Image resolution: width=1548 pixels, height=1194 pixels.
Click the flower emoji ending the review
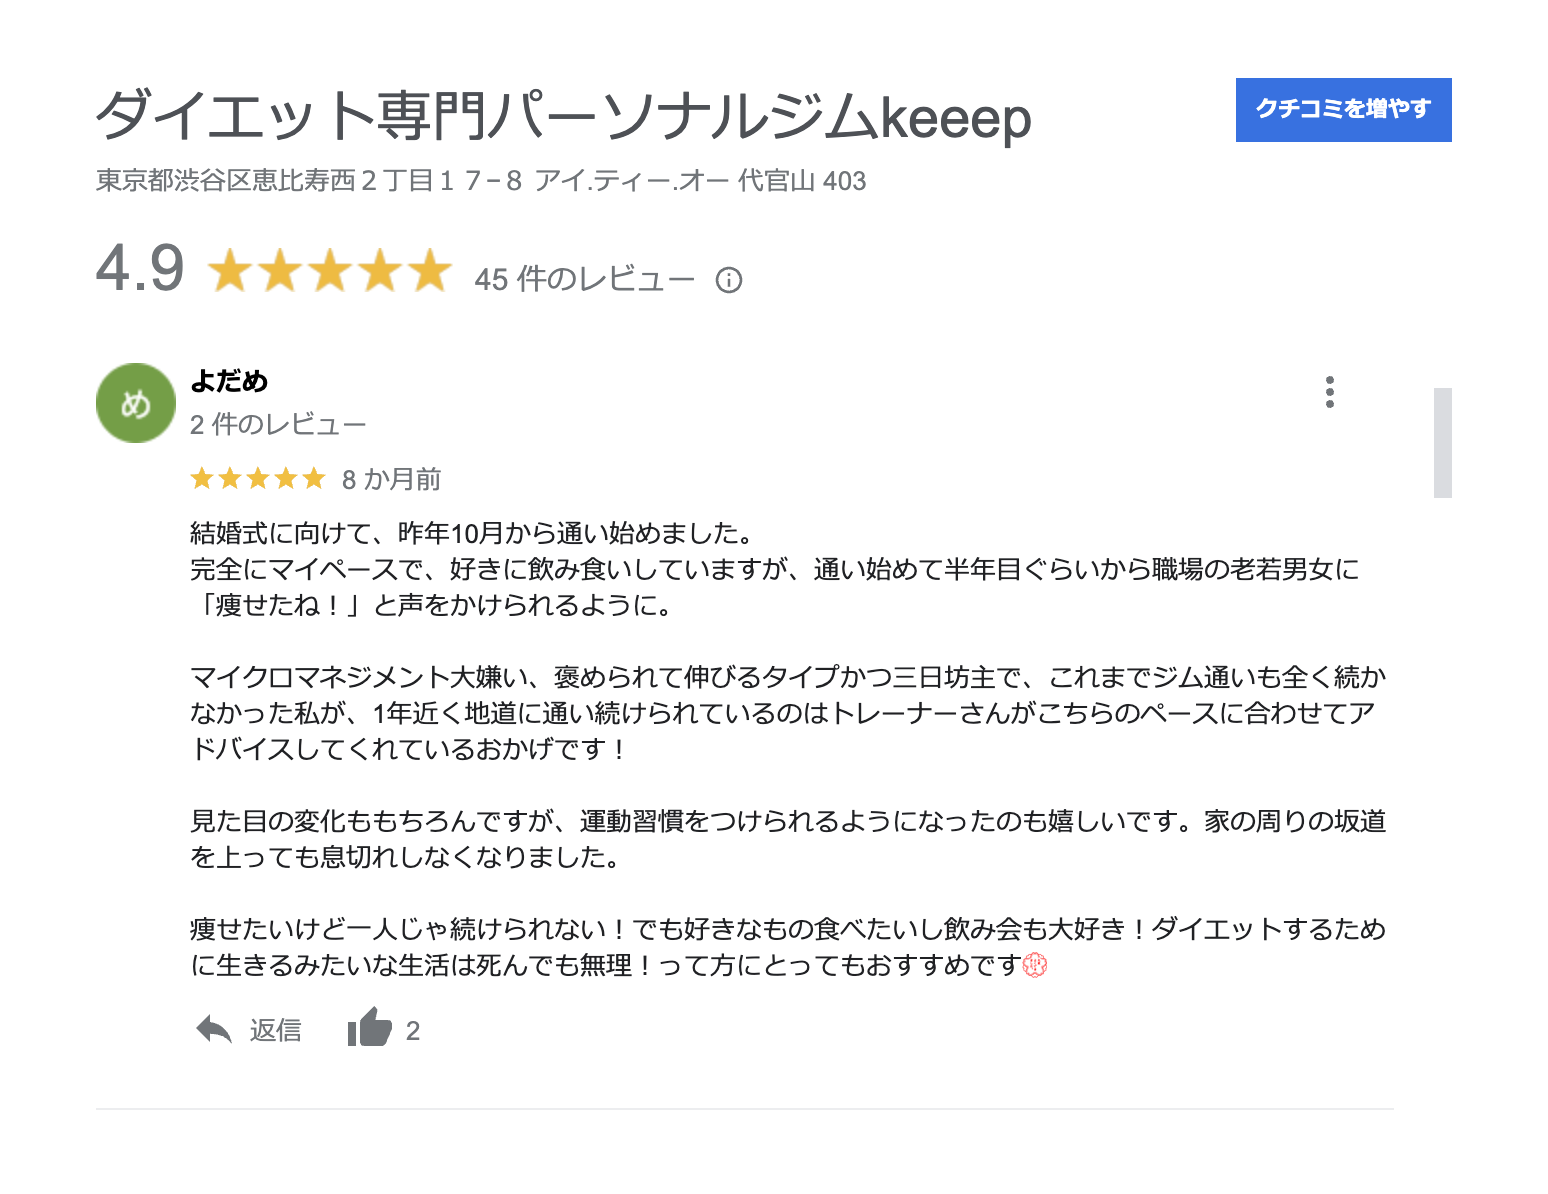(1035, 965)
